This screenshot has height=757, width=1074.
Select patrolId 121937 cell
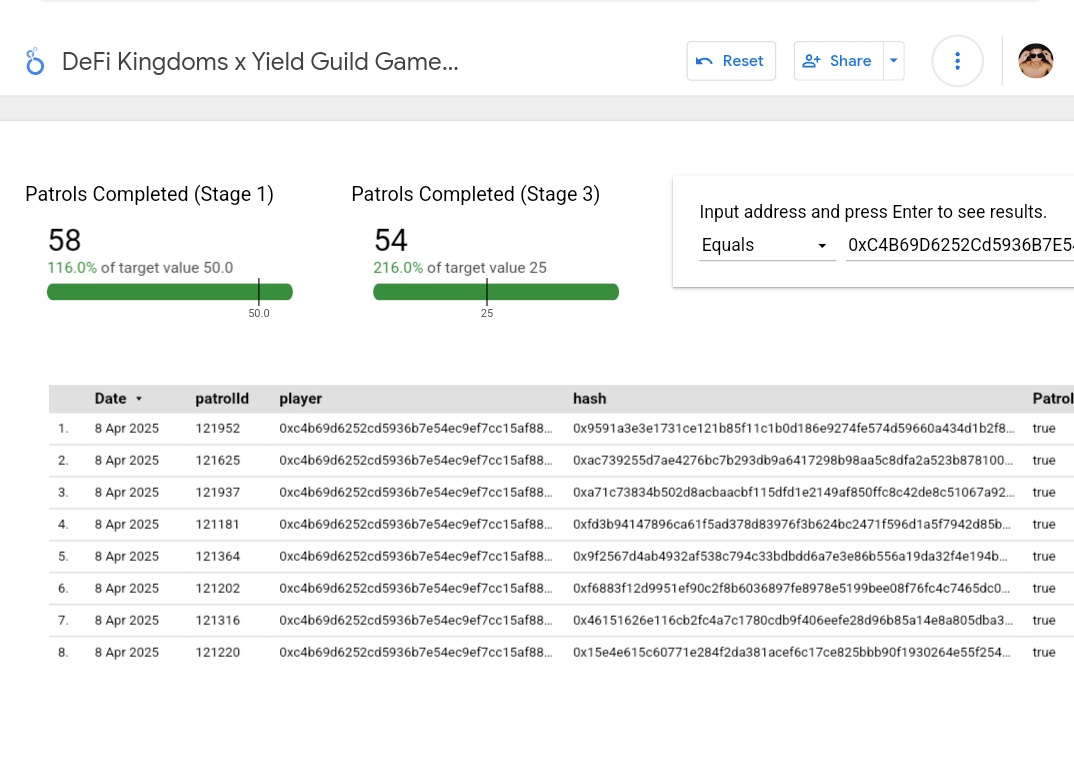218,493
